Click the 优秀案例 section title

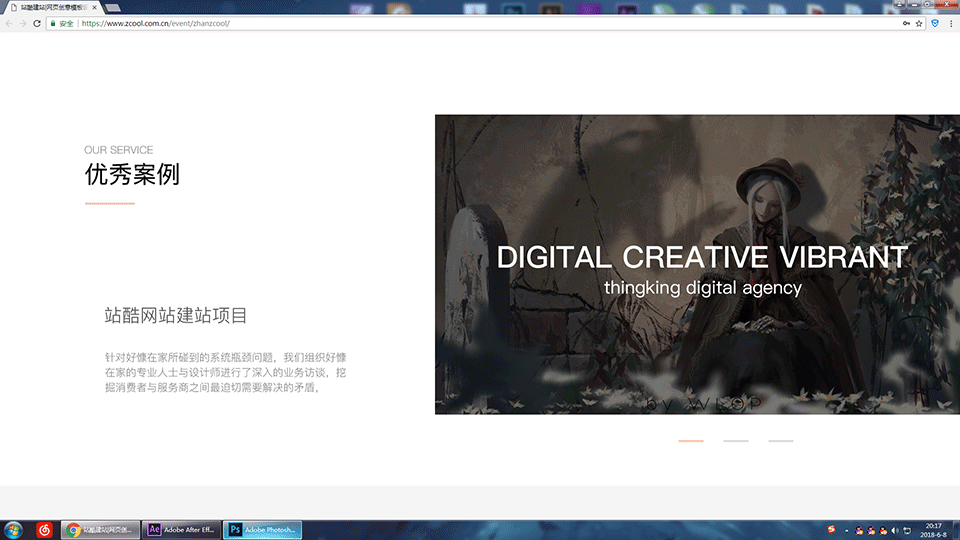coord(132,174)
